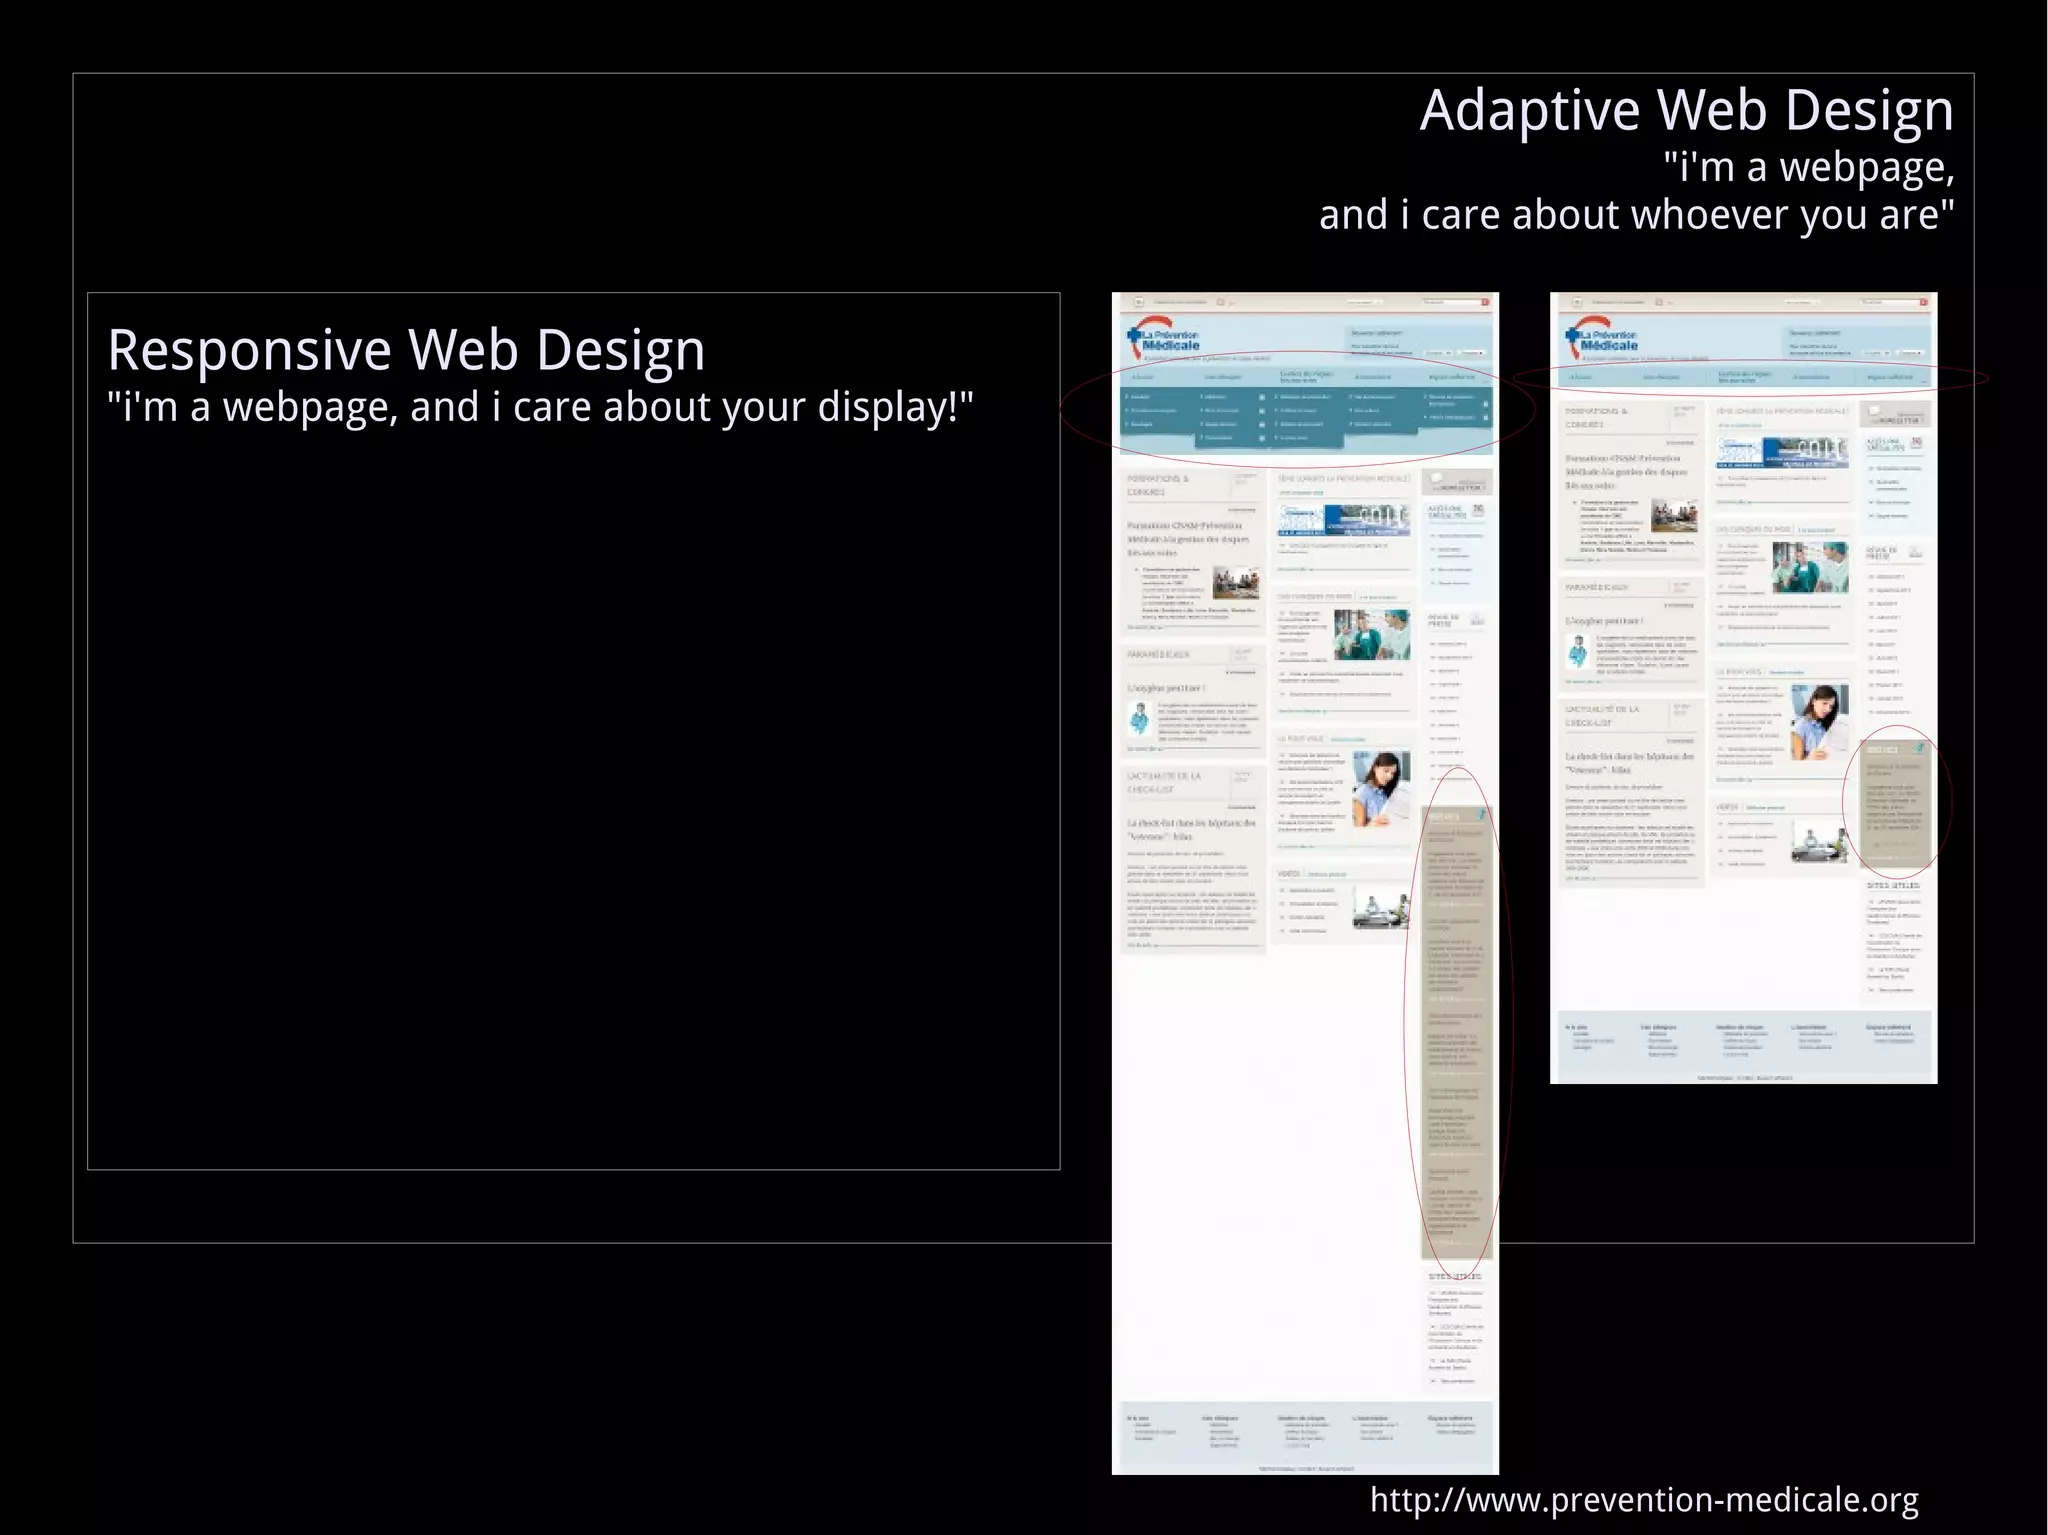Click the blue congress banner in right screenshot
Viewport: 2048px width, 1535px height.
tap(1781, 452)
